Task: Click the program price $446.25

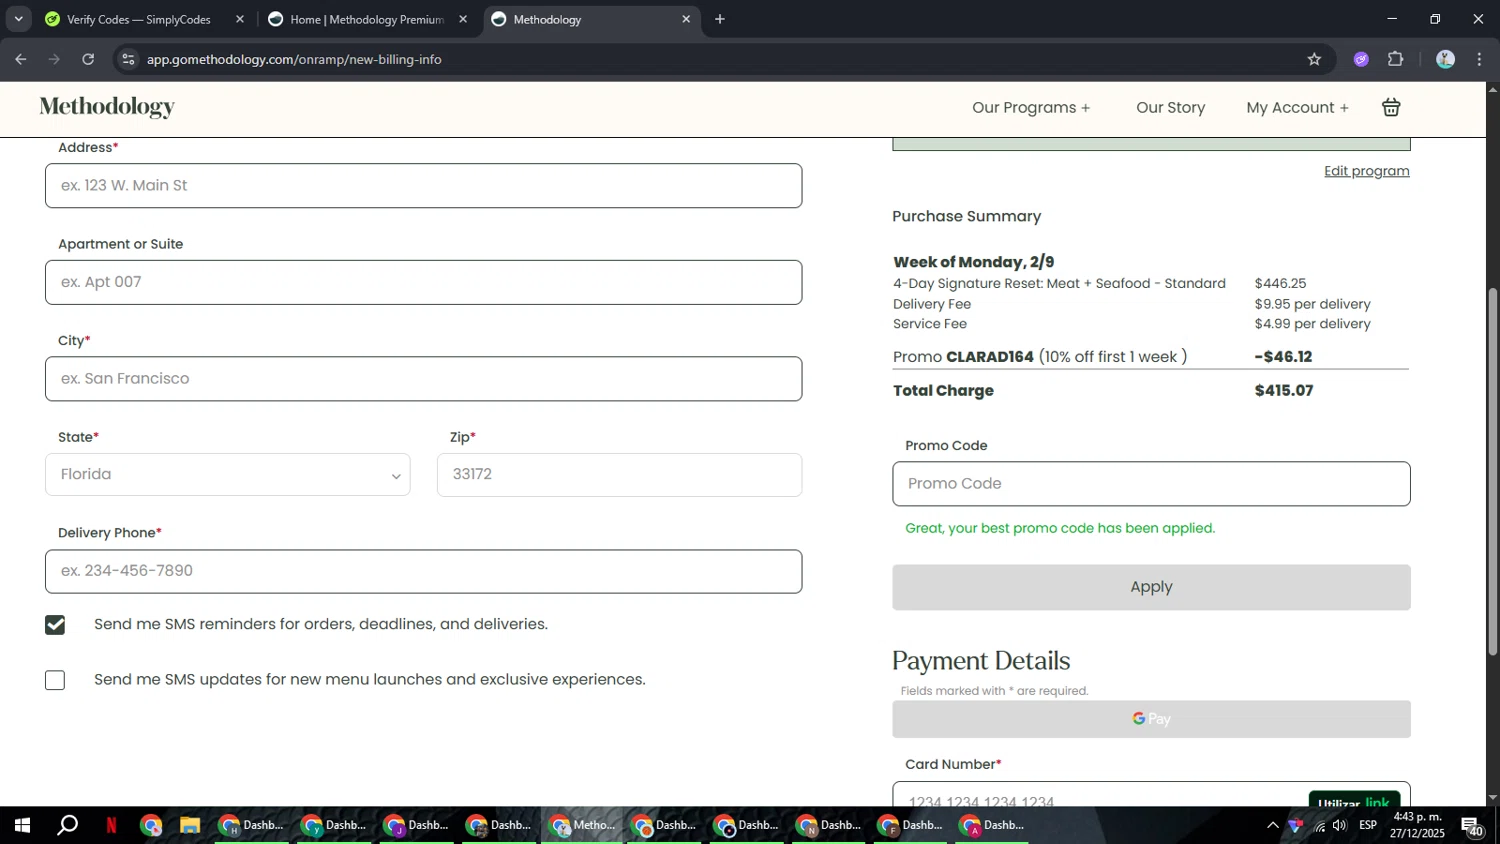Action: [x=1280, y=284]
